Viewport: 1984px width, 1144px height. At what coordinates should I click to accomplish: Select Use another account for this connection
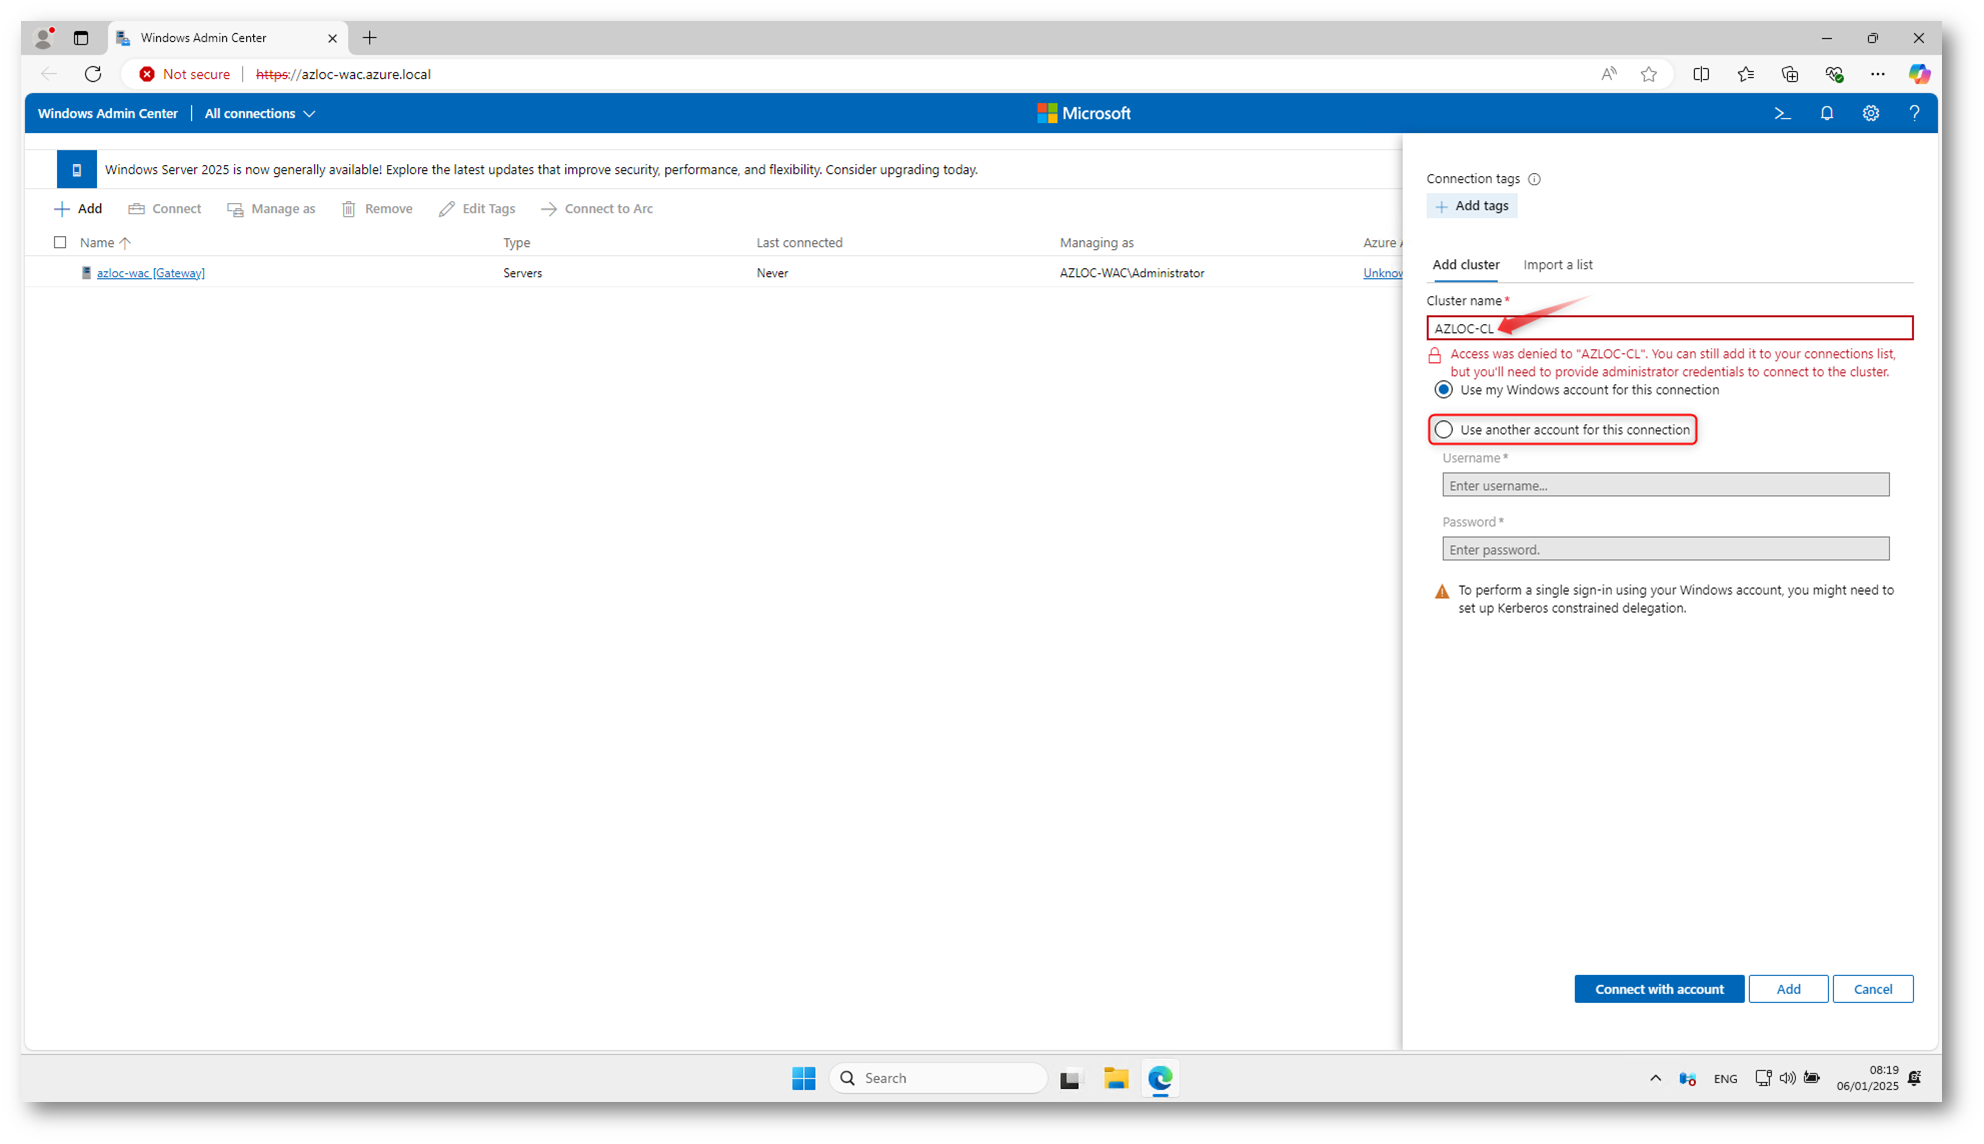(1443, 430)
